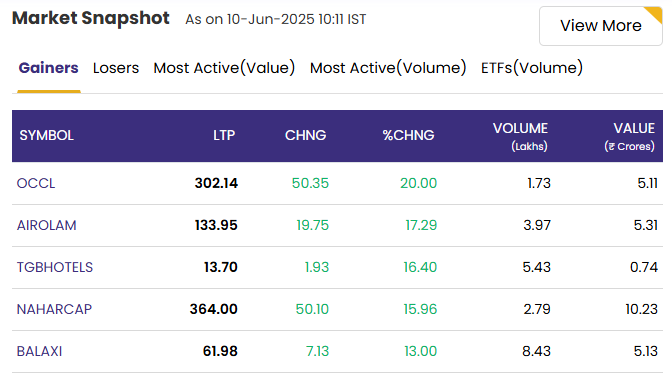Open the BALAXI stock symbol link
The image size is (672, 381).
[x=39, y=351]
